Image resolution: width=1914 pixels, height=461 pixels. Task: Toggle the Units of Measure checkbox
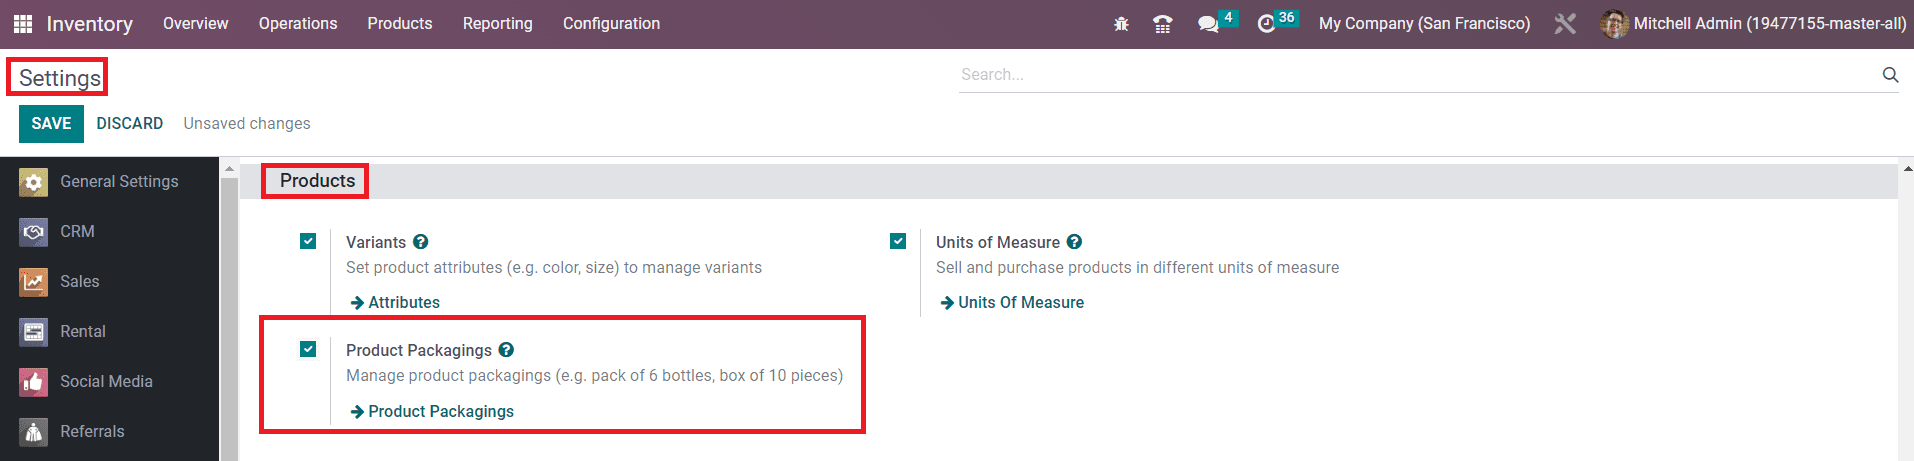(x=898, y=241)
